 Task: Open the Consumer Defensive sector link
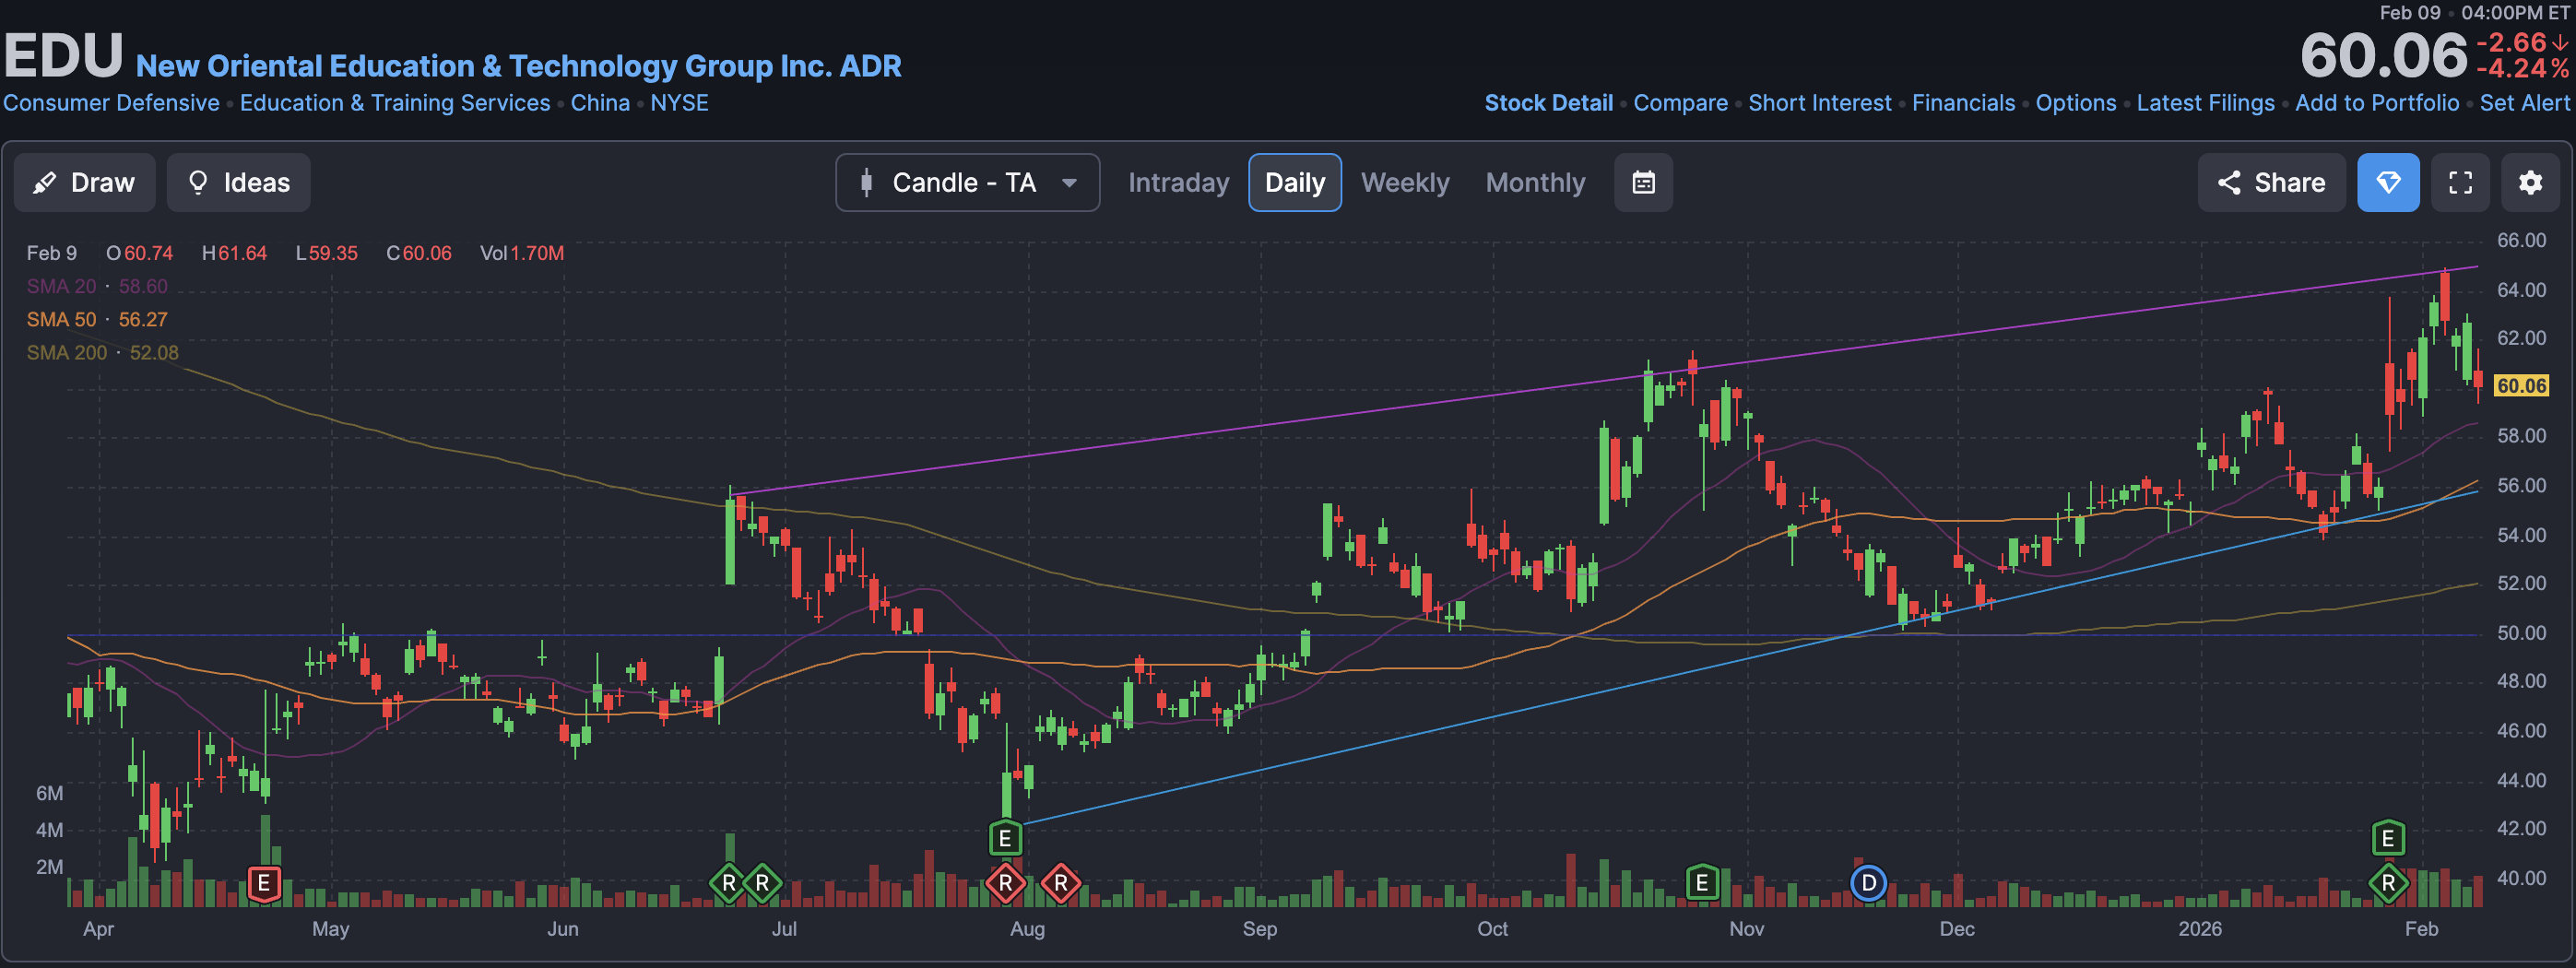111,103
